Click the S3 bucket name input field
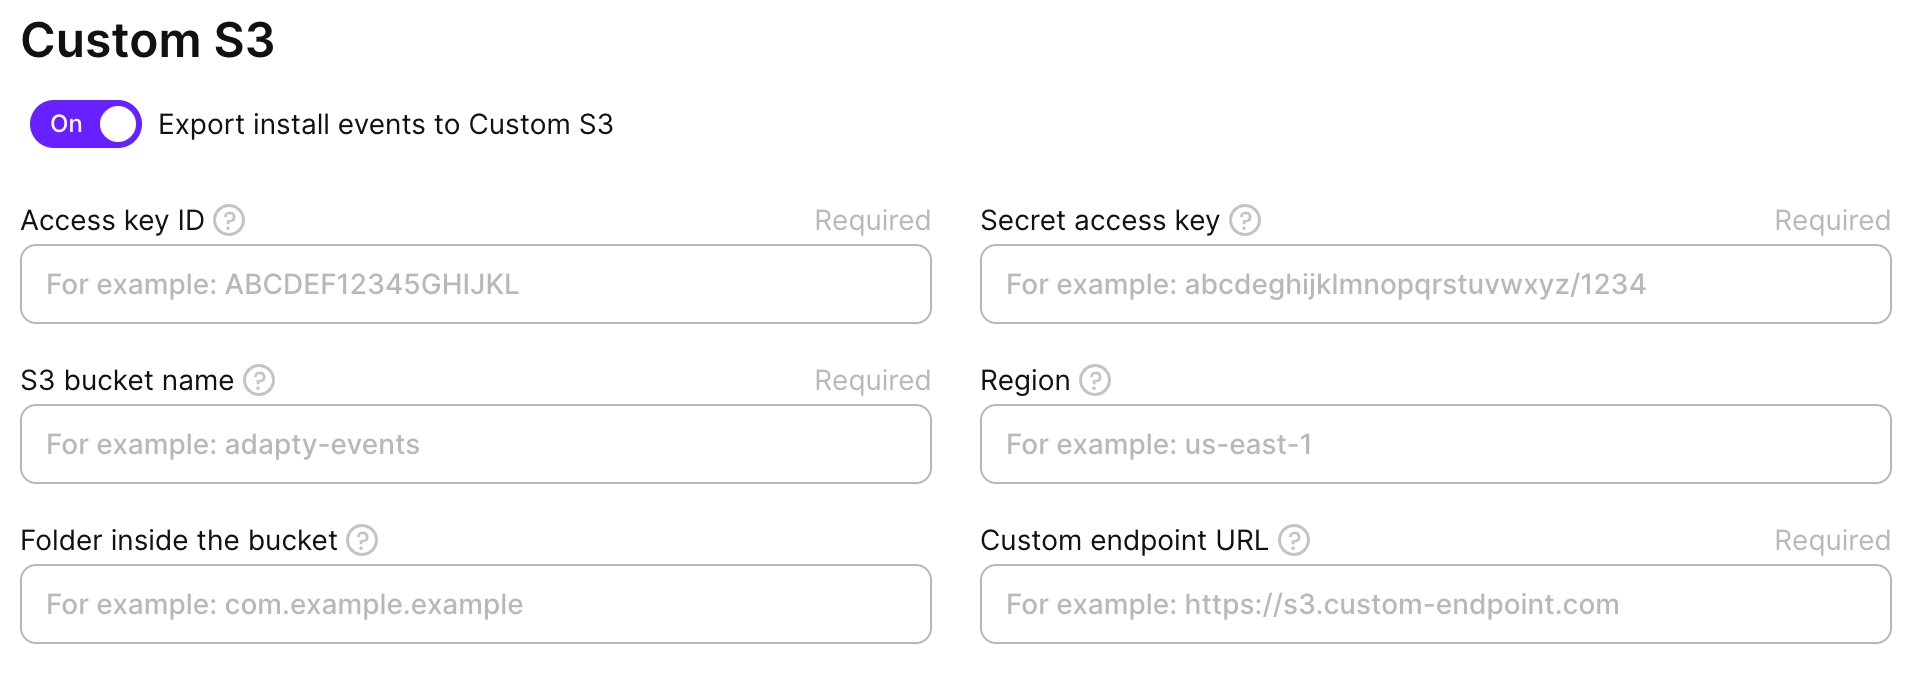Screen dimensions: 1930x696 tap(474, 444)
